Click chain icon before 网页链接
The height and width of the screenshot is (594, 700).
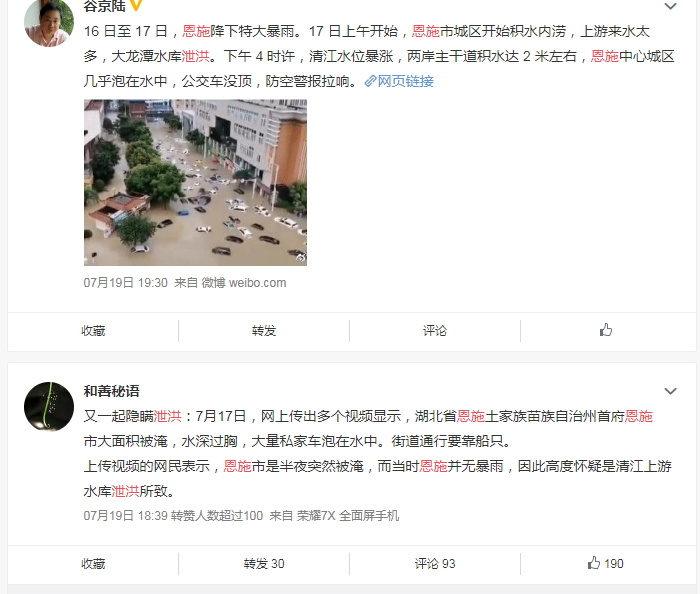(x=370, y=81)
